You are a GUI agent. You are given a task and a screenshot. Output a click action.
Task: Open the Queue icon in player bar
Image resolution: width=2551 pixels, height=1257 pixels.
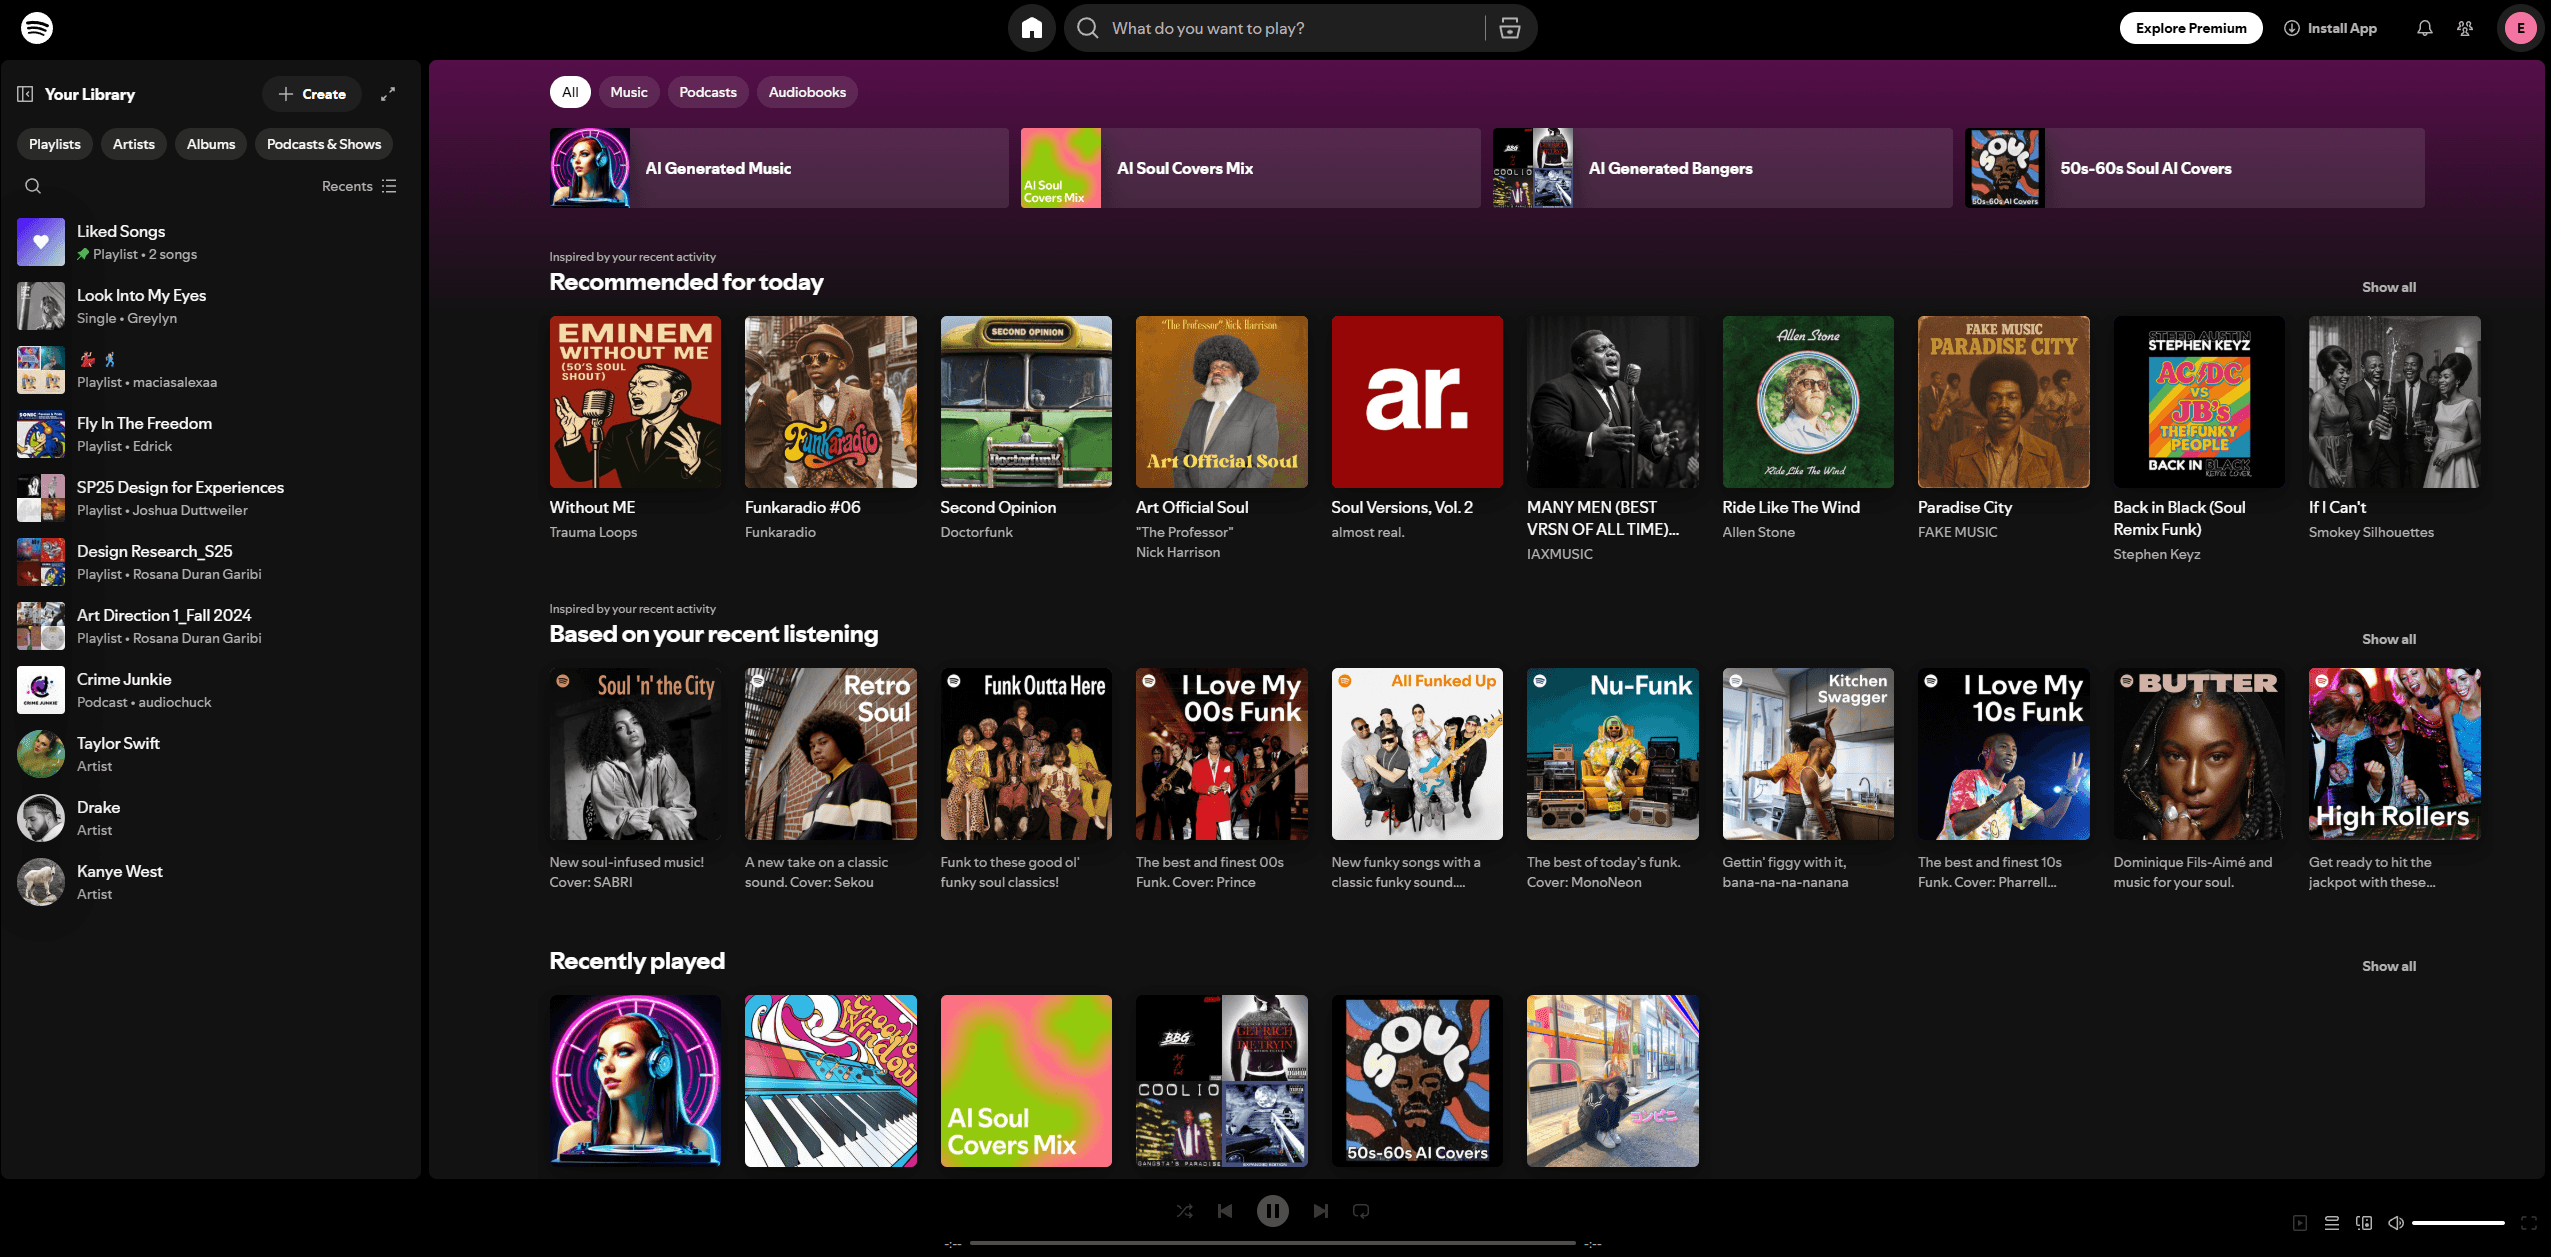pyautogui.click(x=2331, y=1223)
